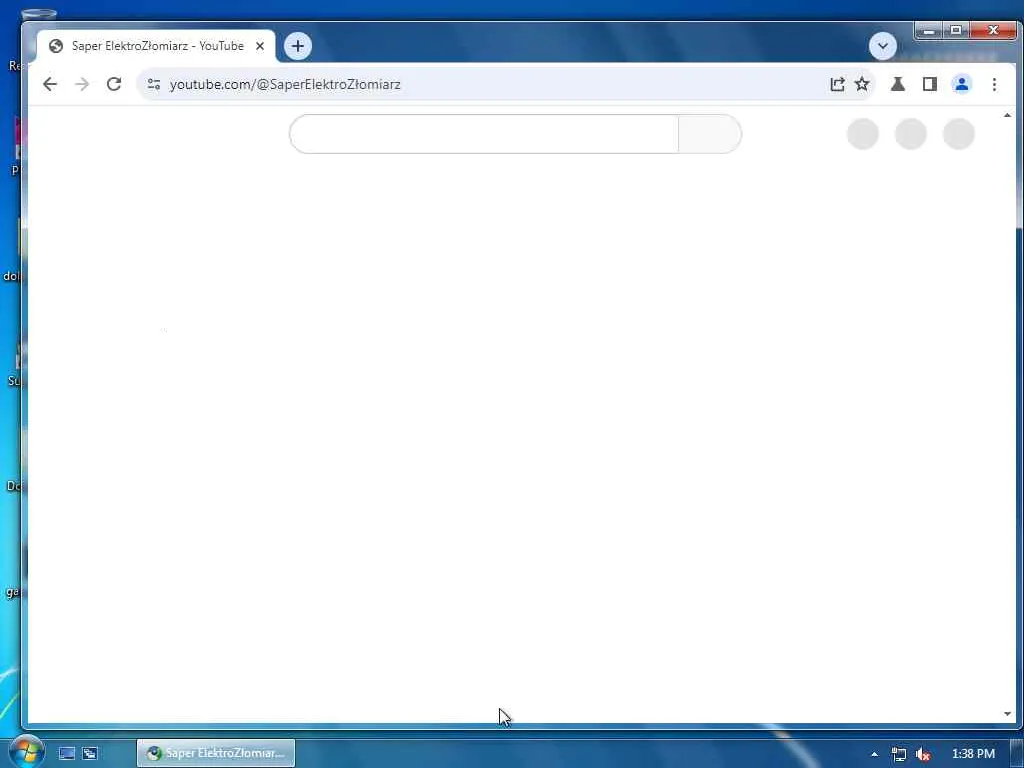
Task: Select the Saper ElektroZłomiarz - YouTube tab
Action: pos(156,46)
